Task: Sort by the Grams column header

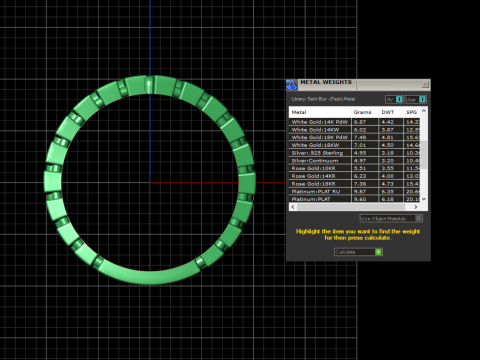Action: (365, 112)
